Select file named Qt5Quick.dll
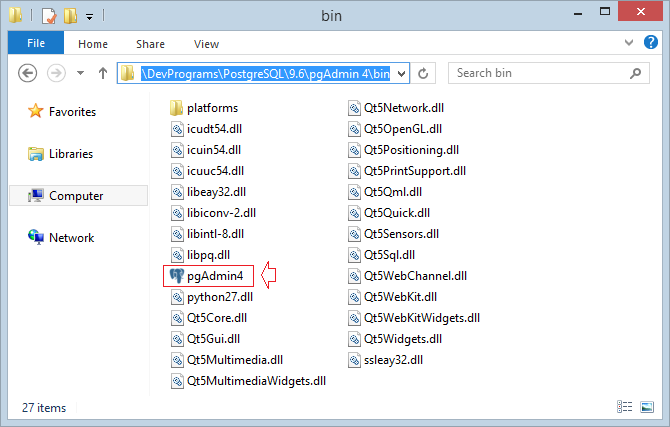This screenshot has height=427, width=670. point(397,213)
